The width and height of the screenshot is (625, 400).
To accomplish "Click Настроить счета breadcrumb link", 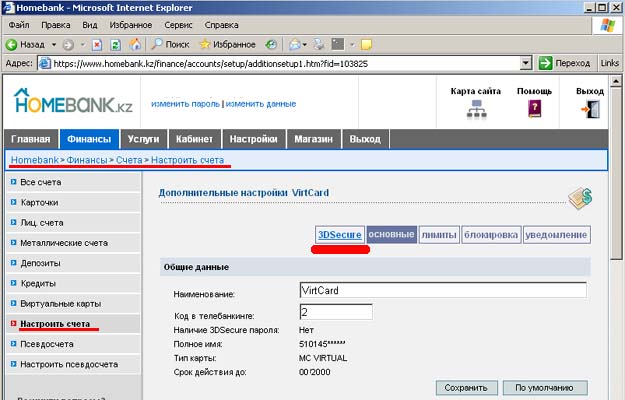I will pos(187,160).
